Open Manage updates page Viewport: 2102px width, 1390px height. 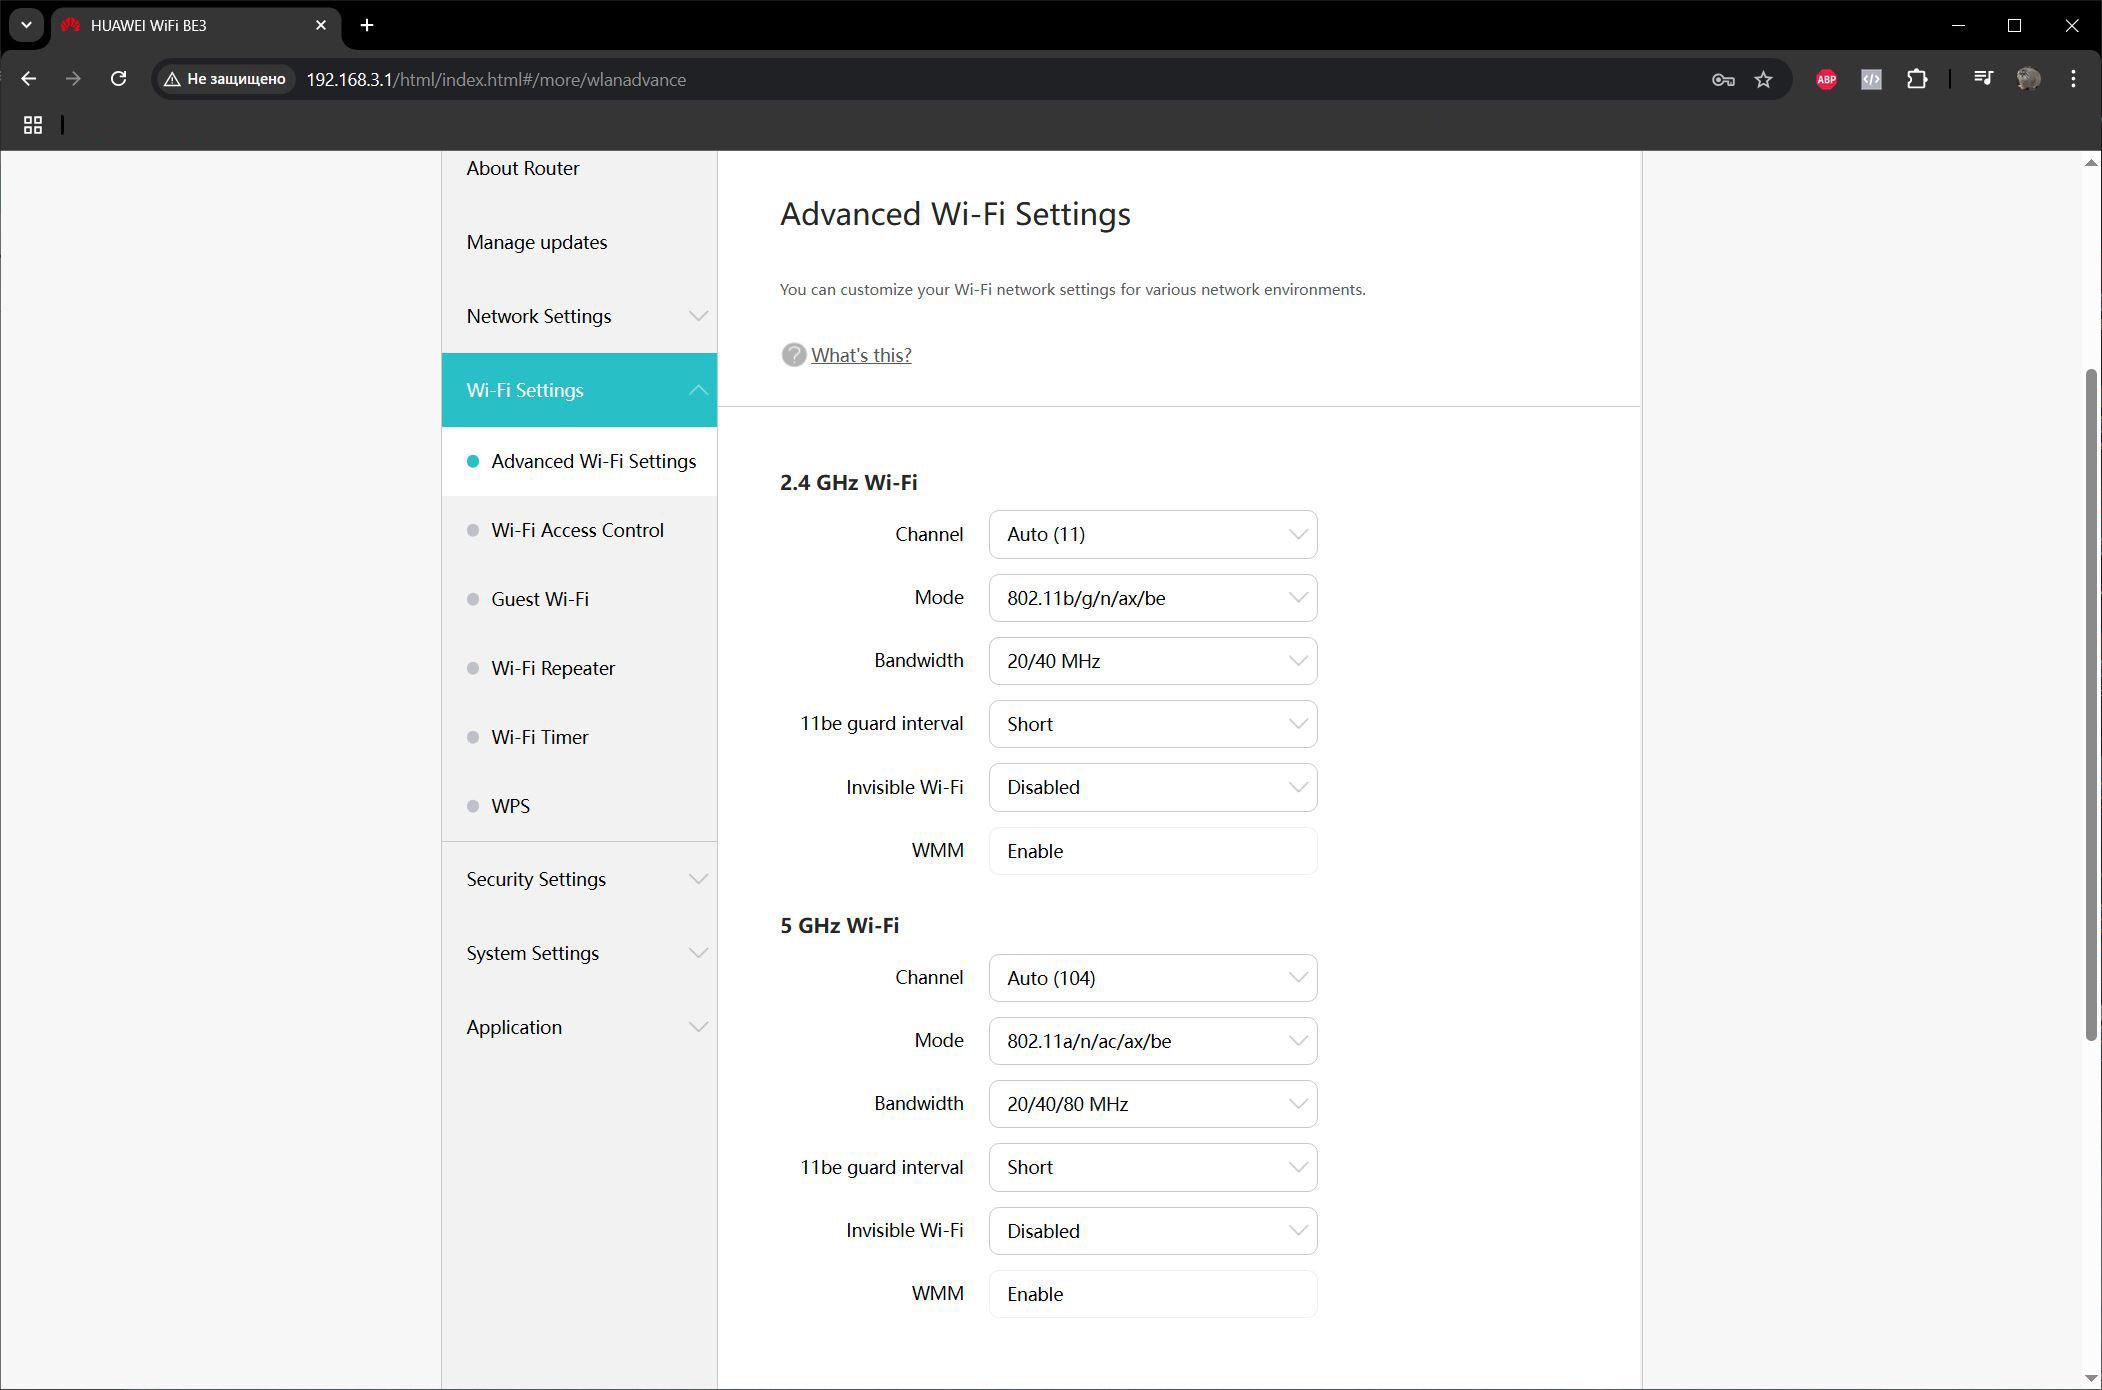[537, 242]
